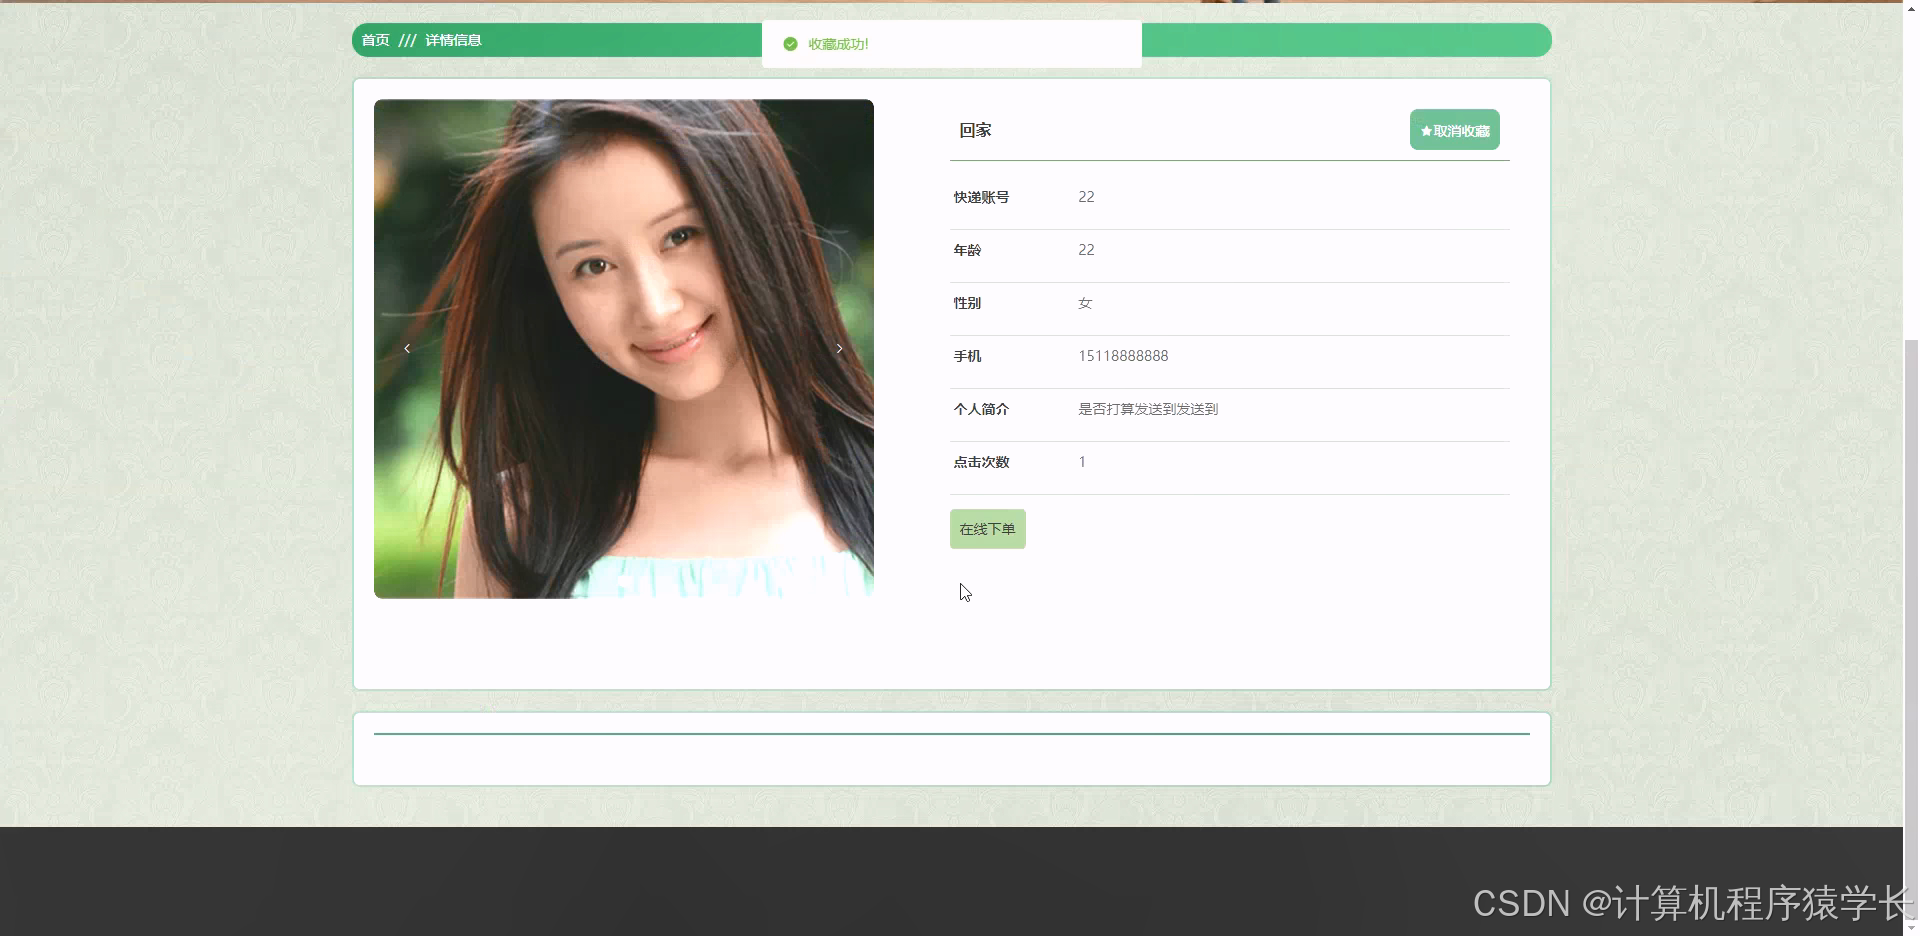The image size is (1920, 936).
Task: Toggle favorite off via 取消收藏 button
Action: tap(1455, 129)
